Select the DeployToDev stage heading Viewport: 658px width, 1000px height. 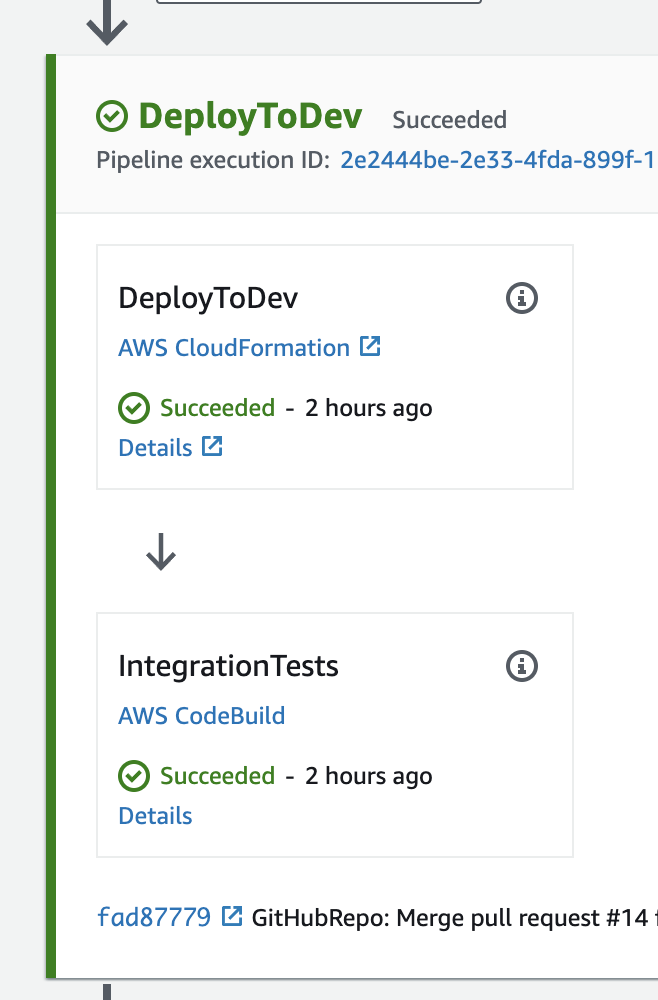250,117
